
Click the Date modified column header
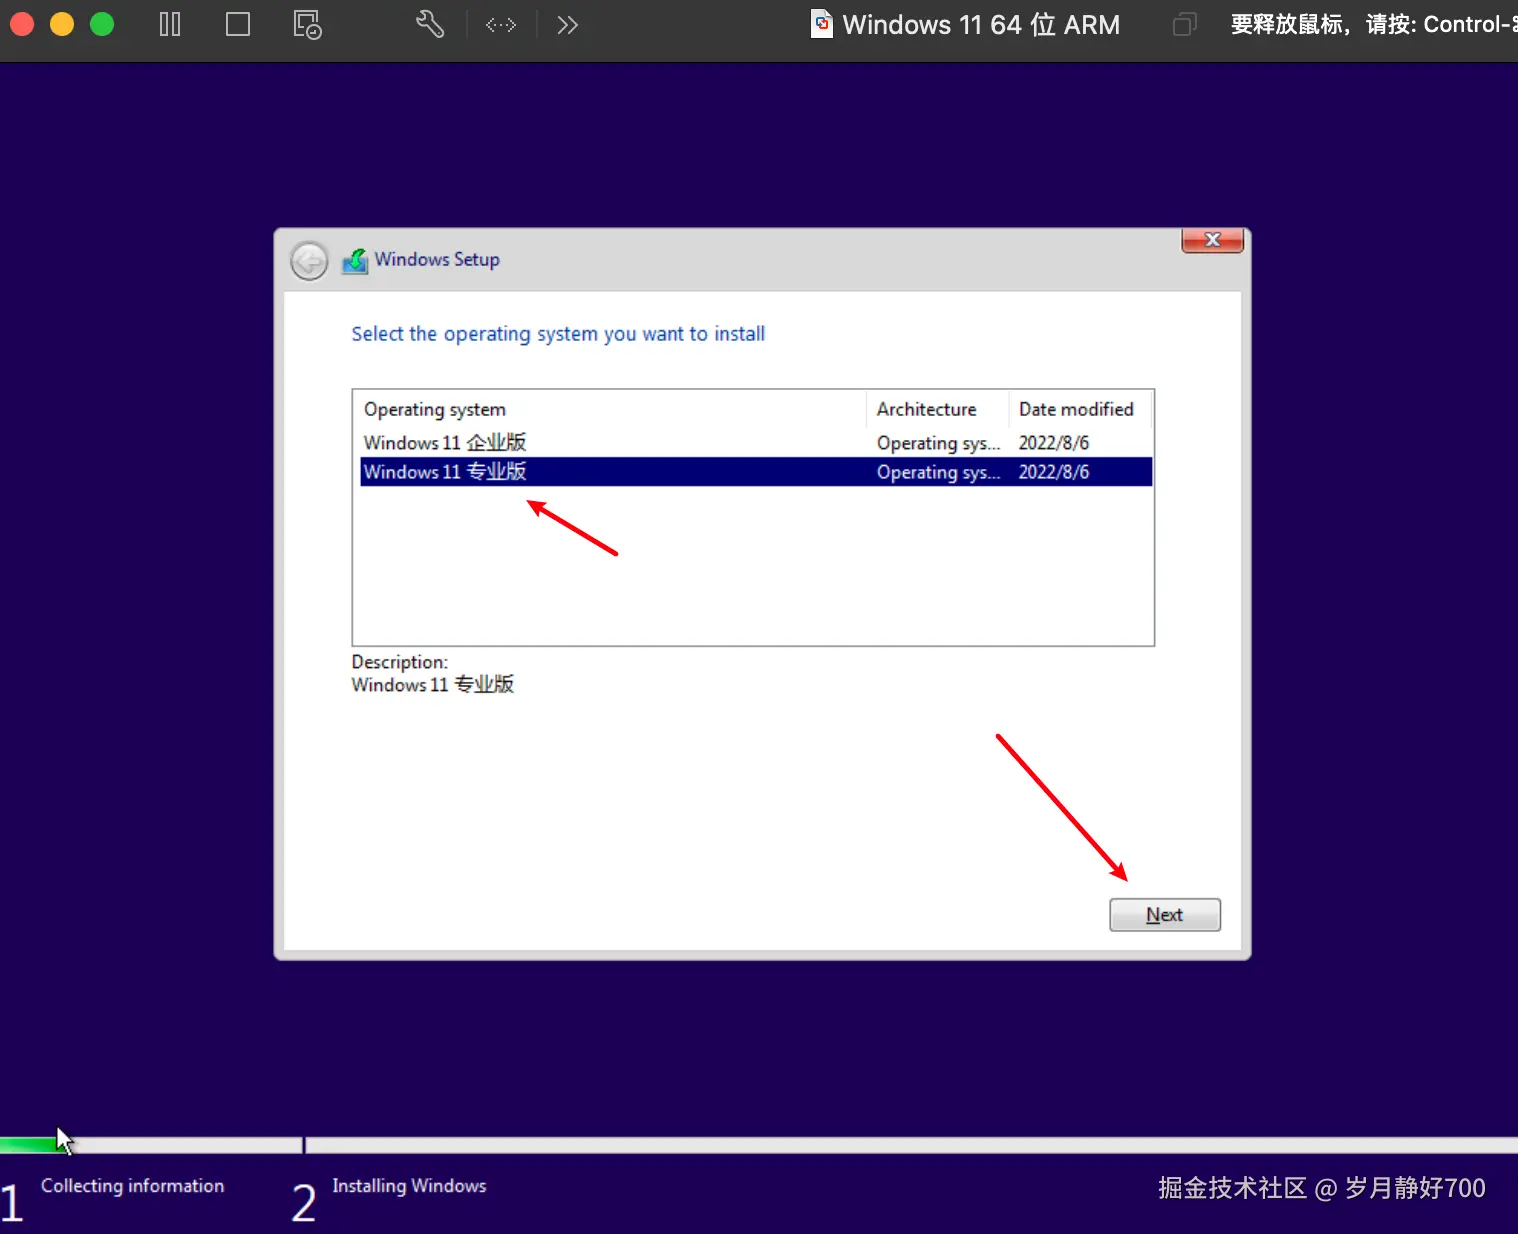point(1080,409)
